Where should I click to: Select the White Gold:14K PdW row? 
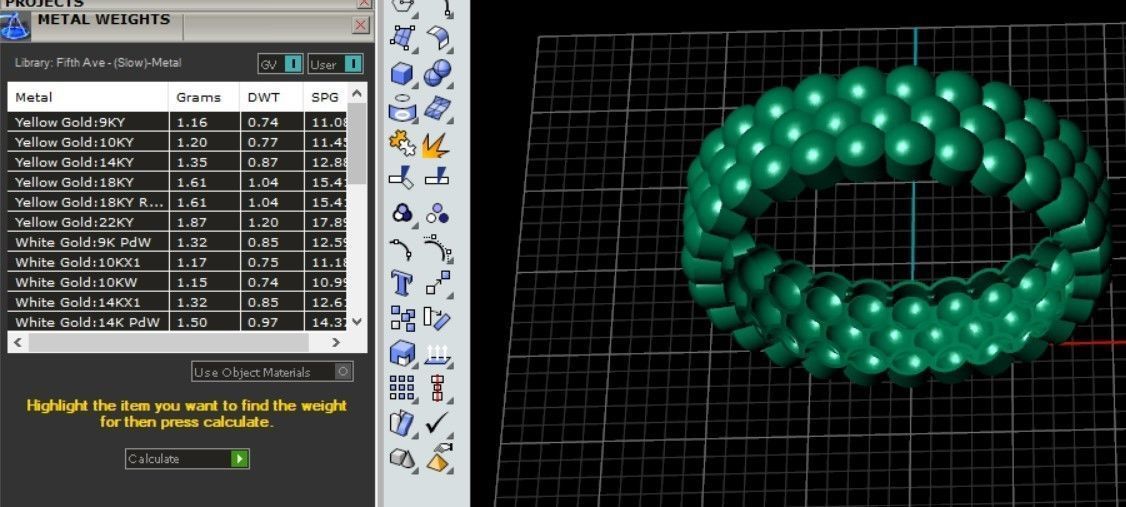tap(177, 322)
